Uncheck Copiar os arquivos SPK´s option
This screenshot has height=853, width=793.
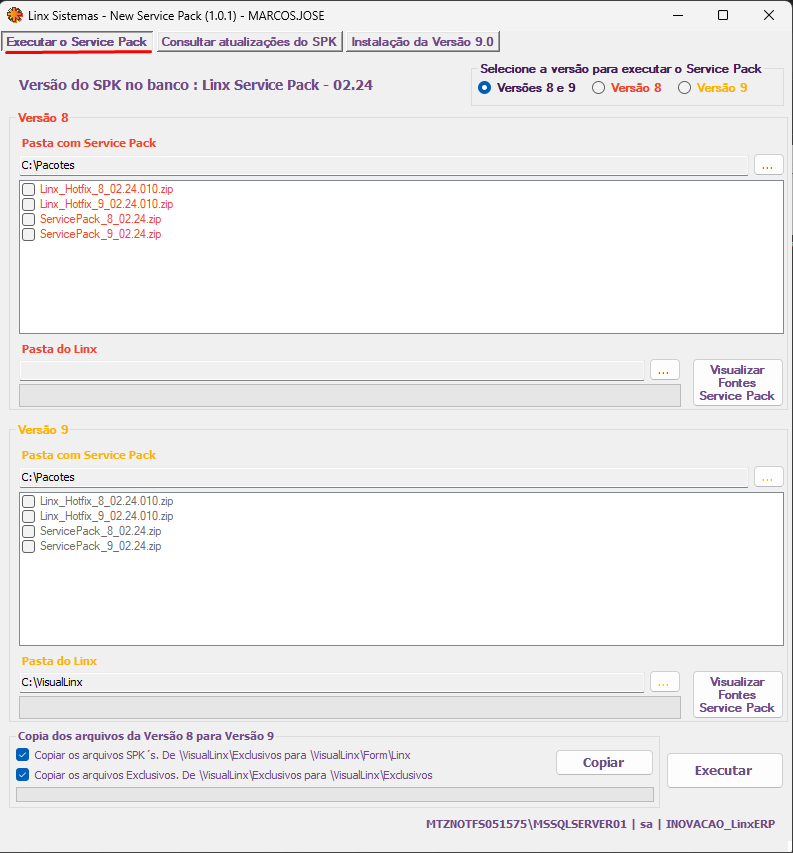(x=22, y=755)
